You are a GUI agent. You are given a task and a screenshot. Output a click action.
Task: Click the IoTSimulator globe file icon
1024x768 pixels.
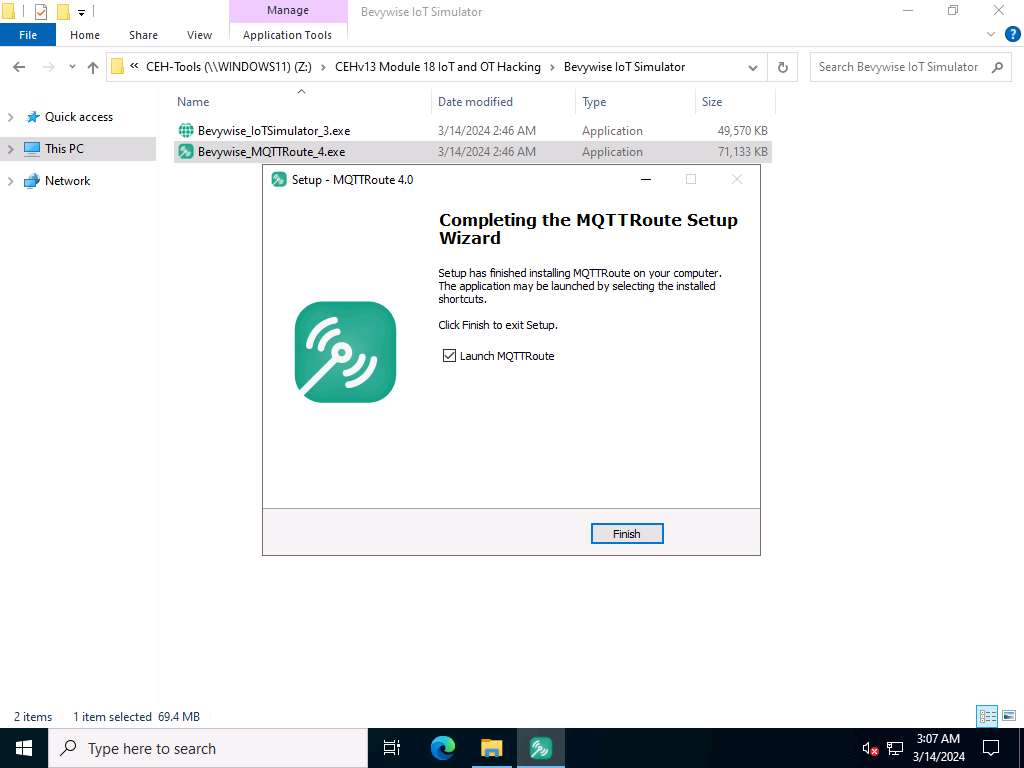pos(186,131)
